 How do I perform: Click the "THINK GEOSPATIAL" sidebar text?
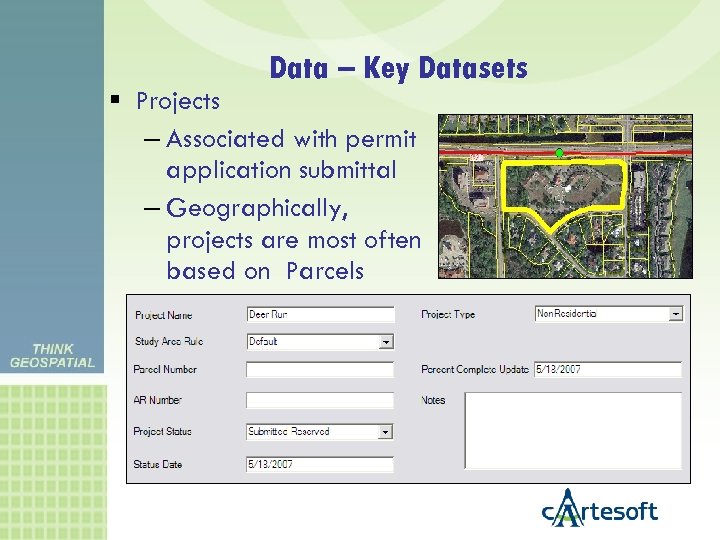(52, 356)
